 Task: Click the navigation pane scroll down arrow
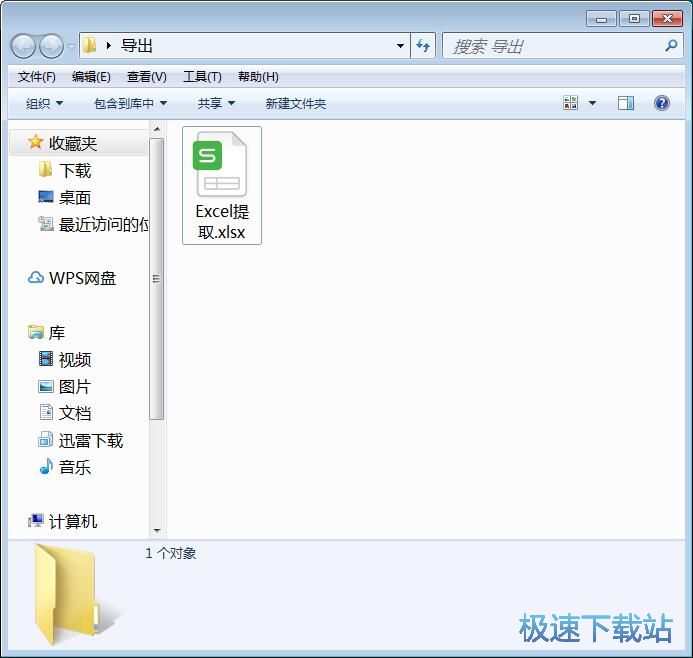pos(156,531)
